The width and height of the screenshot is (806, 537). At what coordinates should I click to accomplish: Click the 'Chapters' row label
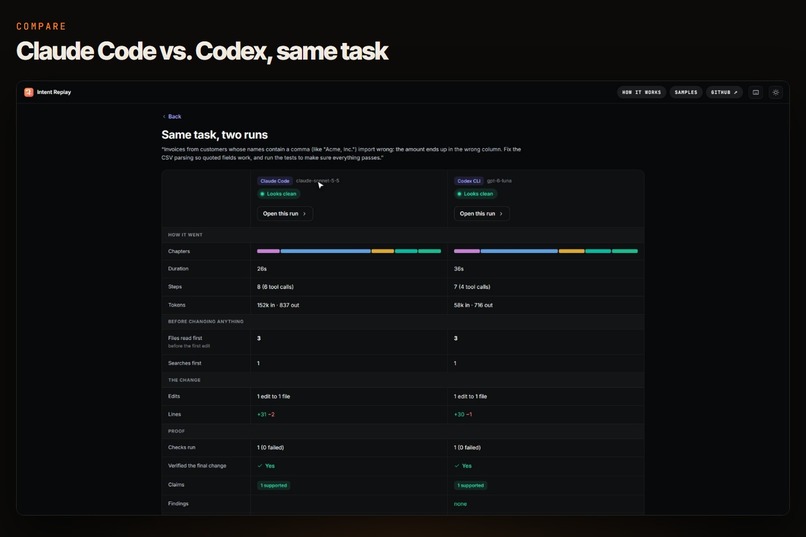pyautogui.click(x=179, y=251)
